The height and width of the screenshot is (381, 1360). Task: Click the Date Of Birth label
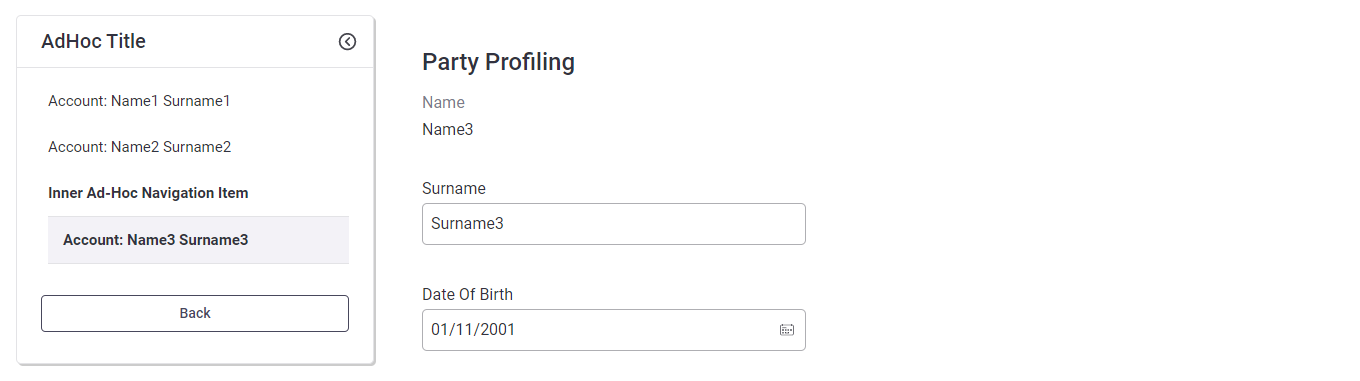click(467, 294)
